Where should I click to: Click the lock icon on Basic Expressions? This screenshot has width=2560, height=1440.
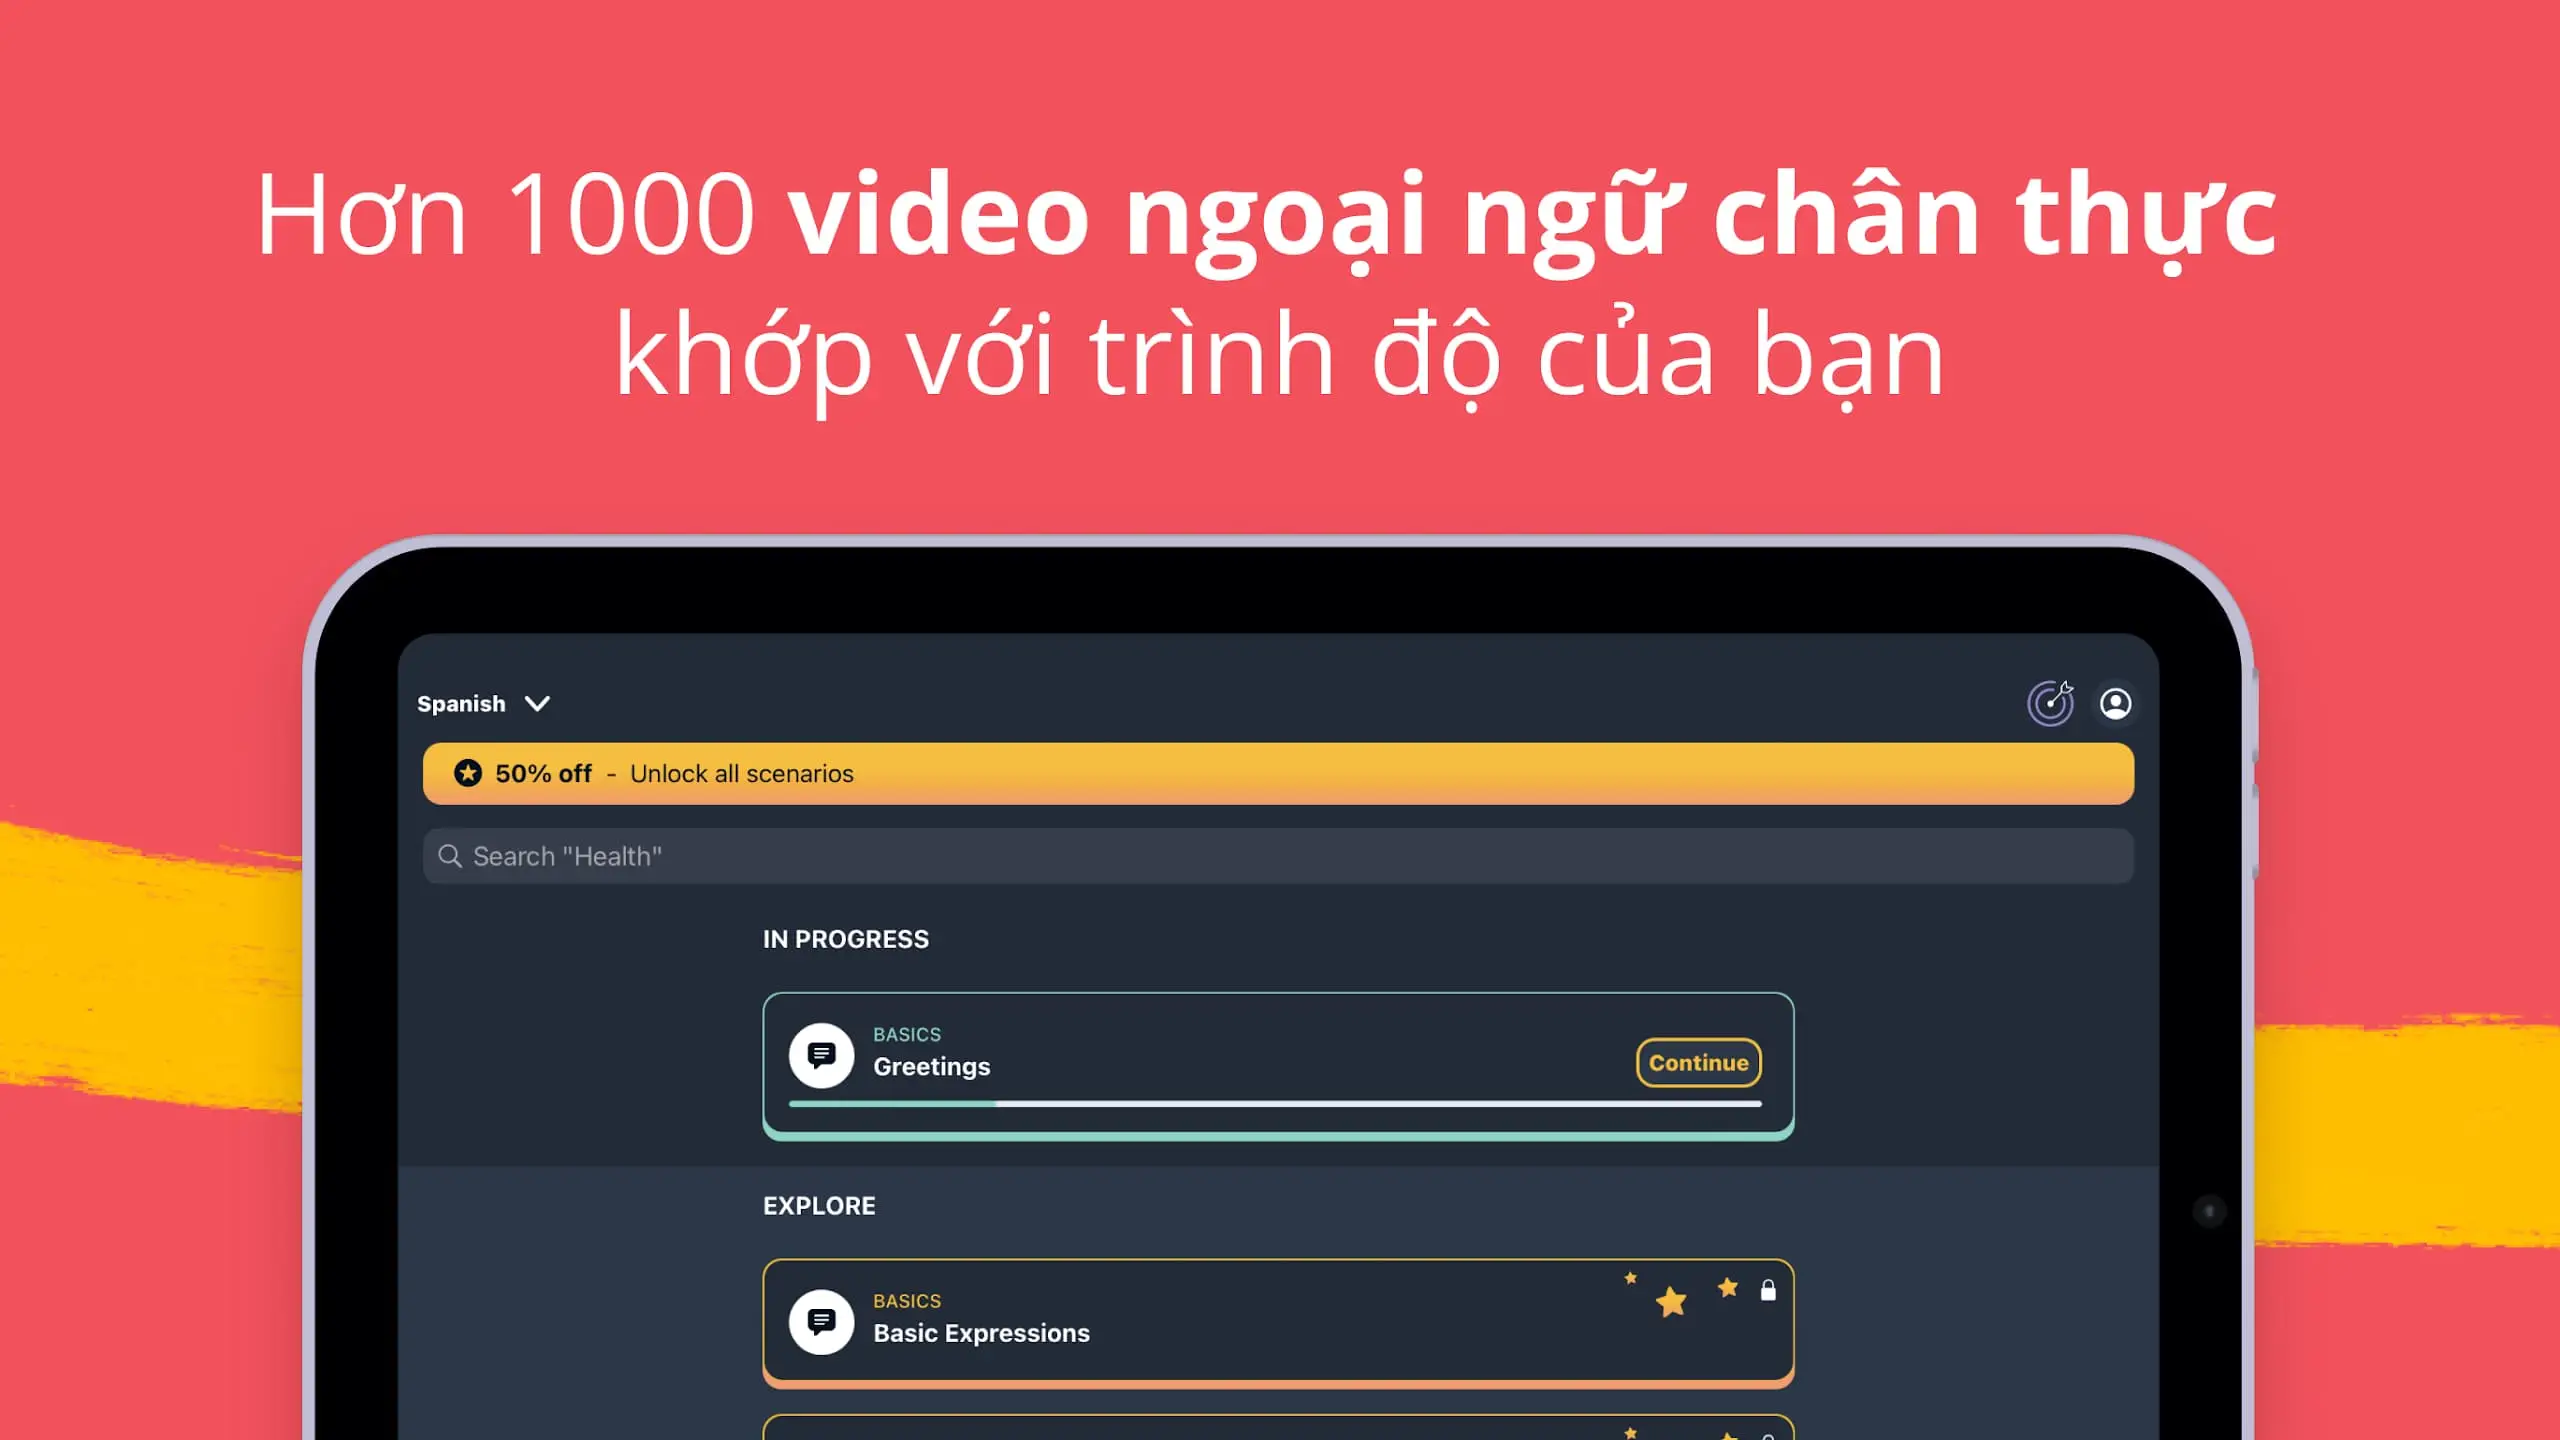coord(1769,1287)
